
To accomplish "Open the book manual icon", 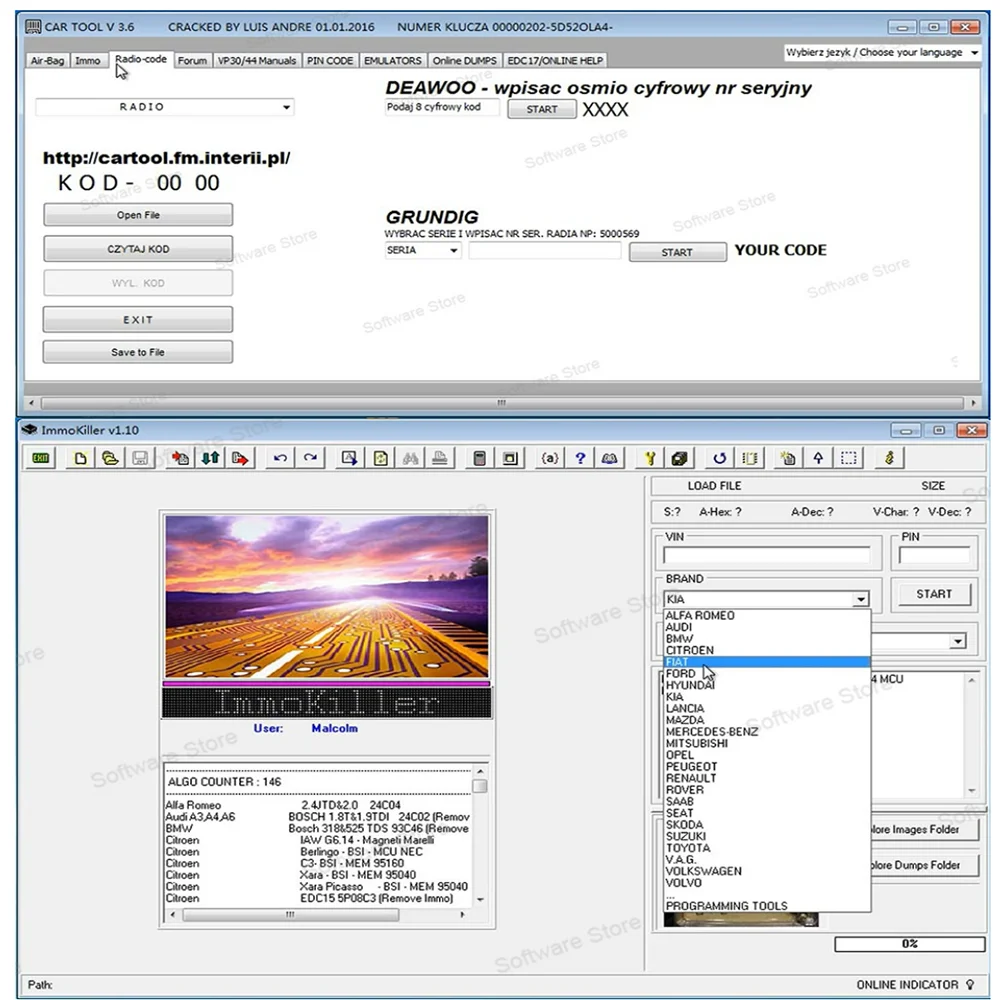I will [610, 458].
